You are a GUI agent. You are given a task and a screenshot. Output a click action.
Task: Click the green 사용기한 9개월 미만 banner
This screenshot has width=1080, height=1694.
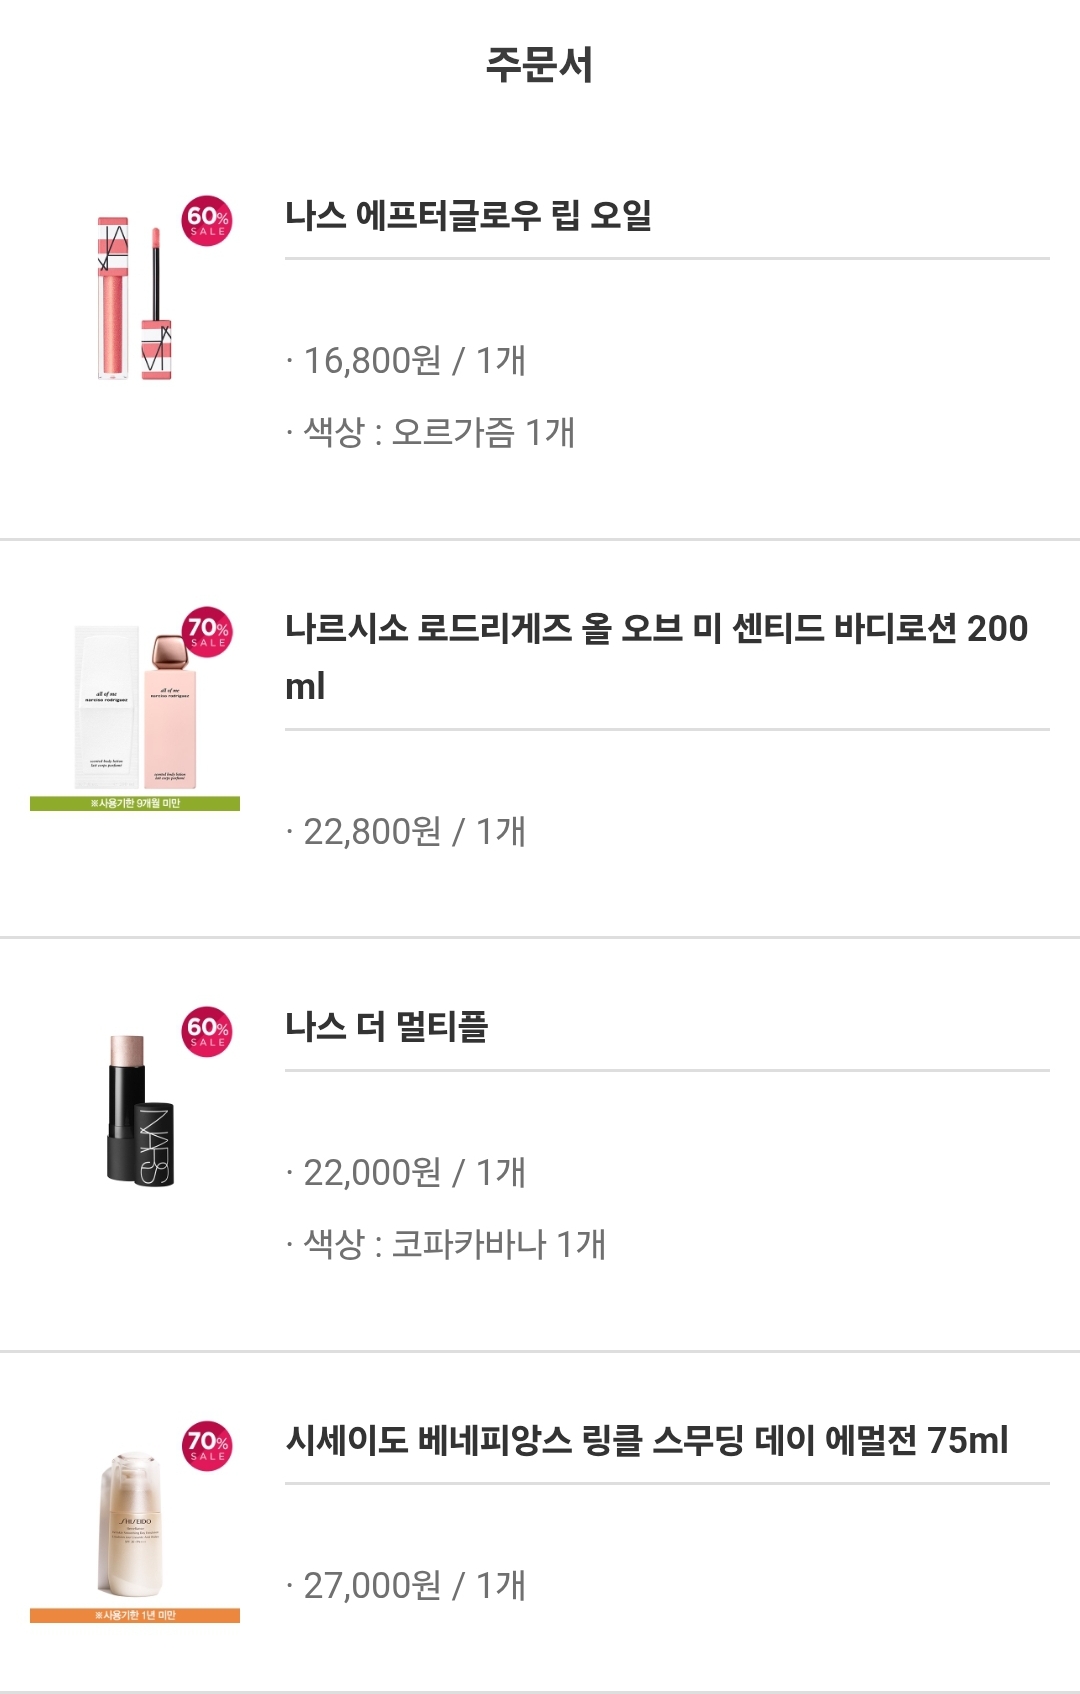coord(135,803)
